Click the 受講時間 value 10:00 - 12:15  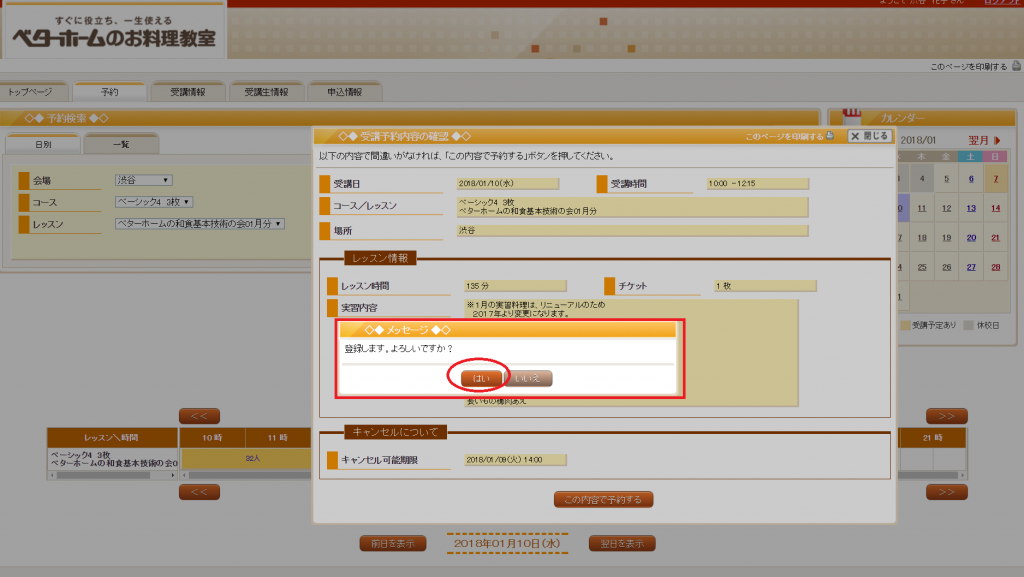(758, 184)
